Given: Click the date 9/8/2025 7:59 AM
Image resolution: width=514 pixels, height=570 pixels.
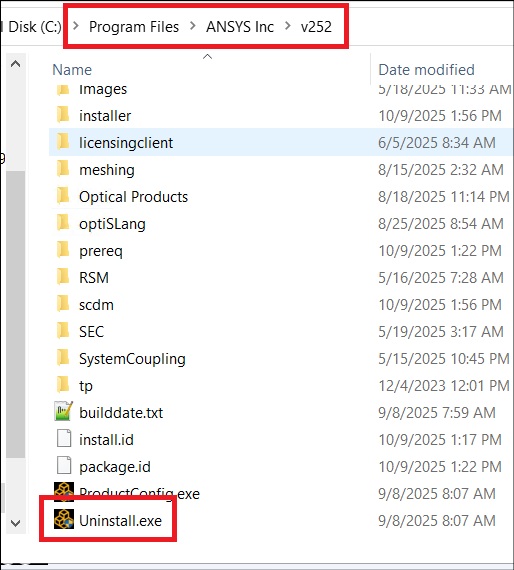Looking at the screenshot, I should [437, 413].
